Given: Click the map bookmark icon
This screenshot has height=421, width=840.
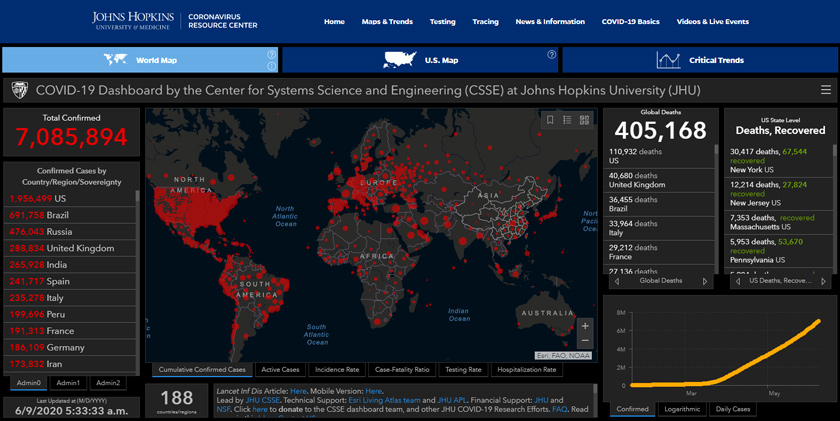Looking at the screenshot, I should 550,120.
